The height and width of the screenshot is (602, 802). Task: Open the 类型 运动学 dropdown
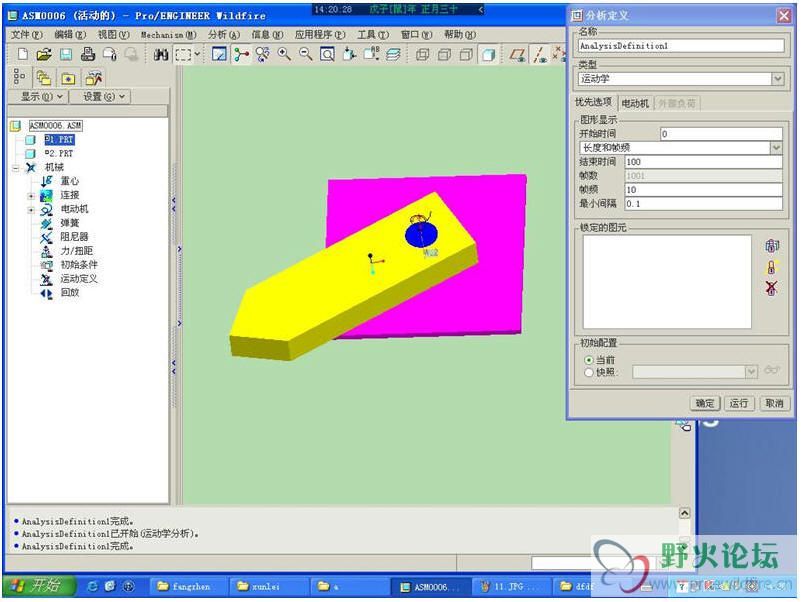(777, 79)
